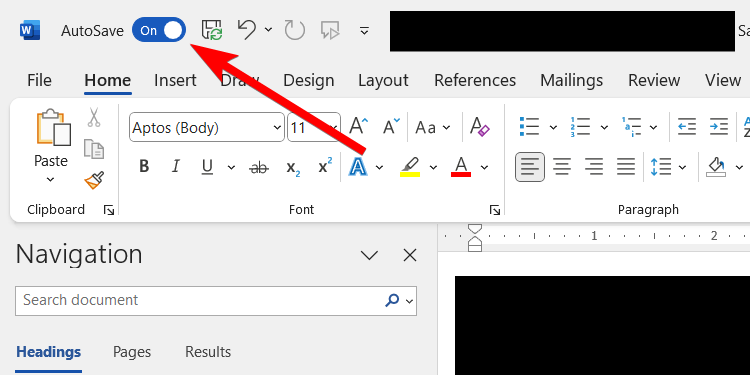Open the Layout ribbon tab
The image size is (750, 375).
tap(383, 80)
